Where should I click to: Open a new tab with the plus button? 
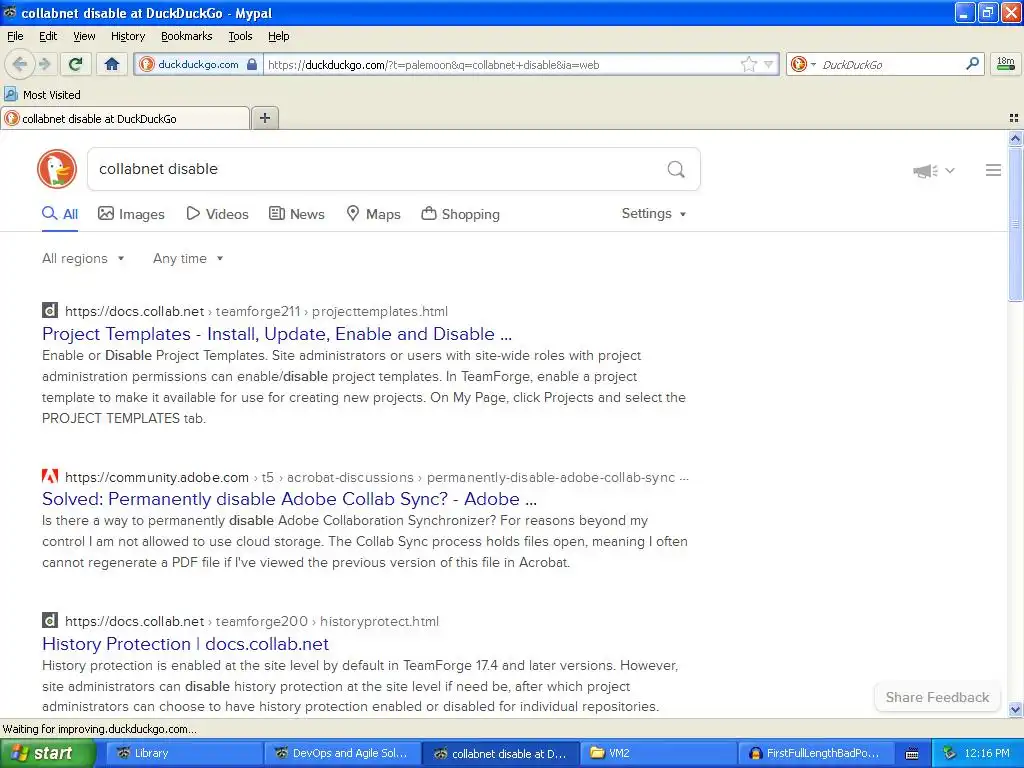264,118
